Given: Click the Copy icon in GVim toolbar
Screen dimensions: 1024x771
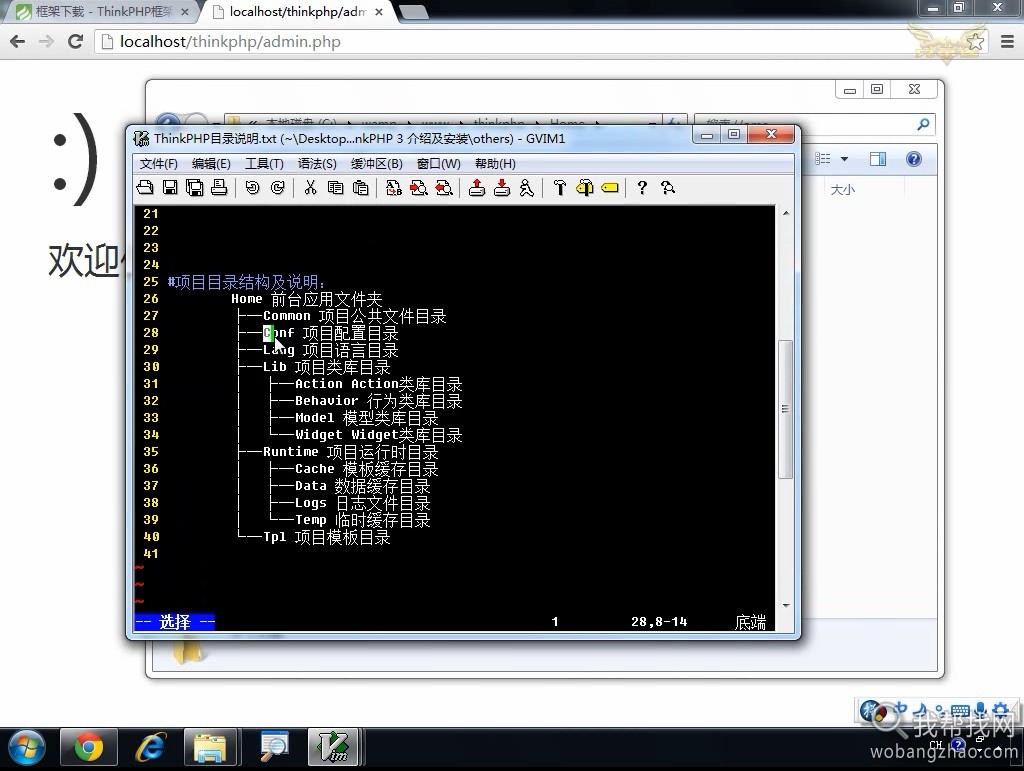Looking at the screenshot, I should pos(335,188).
